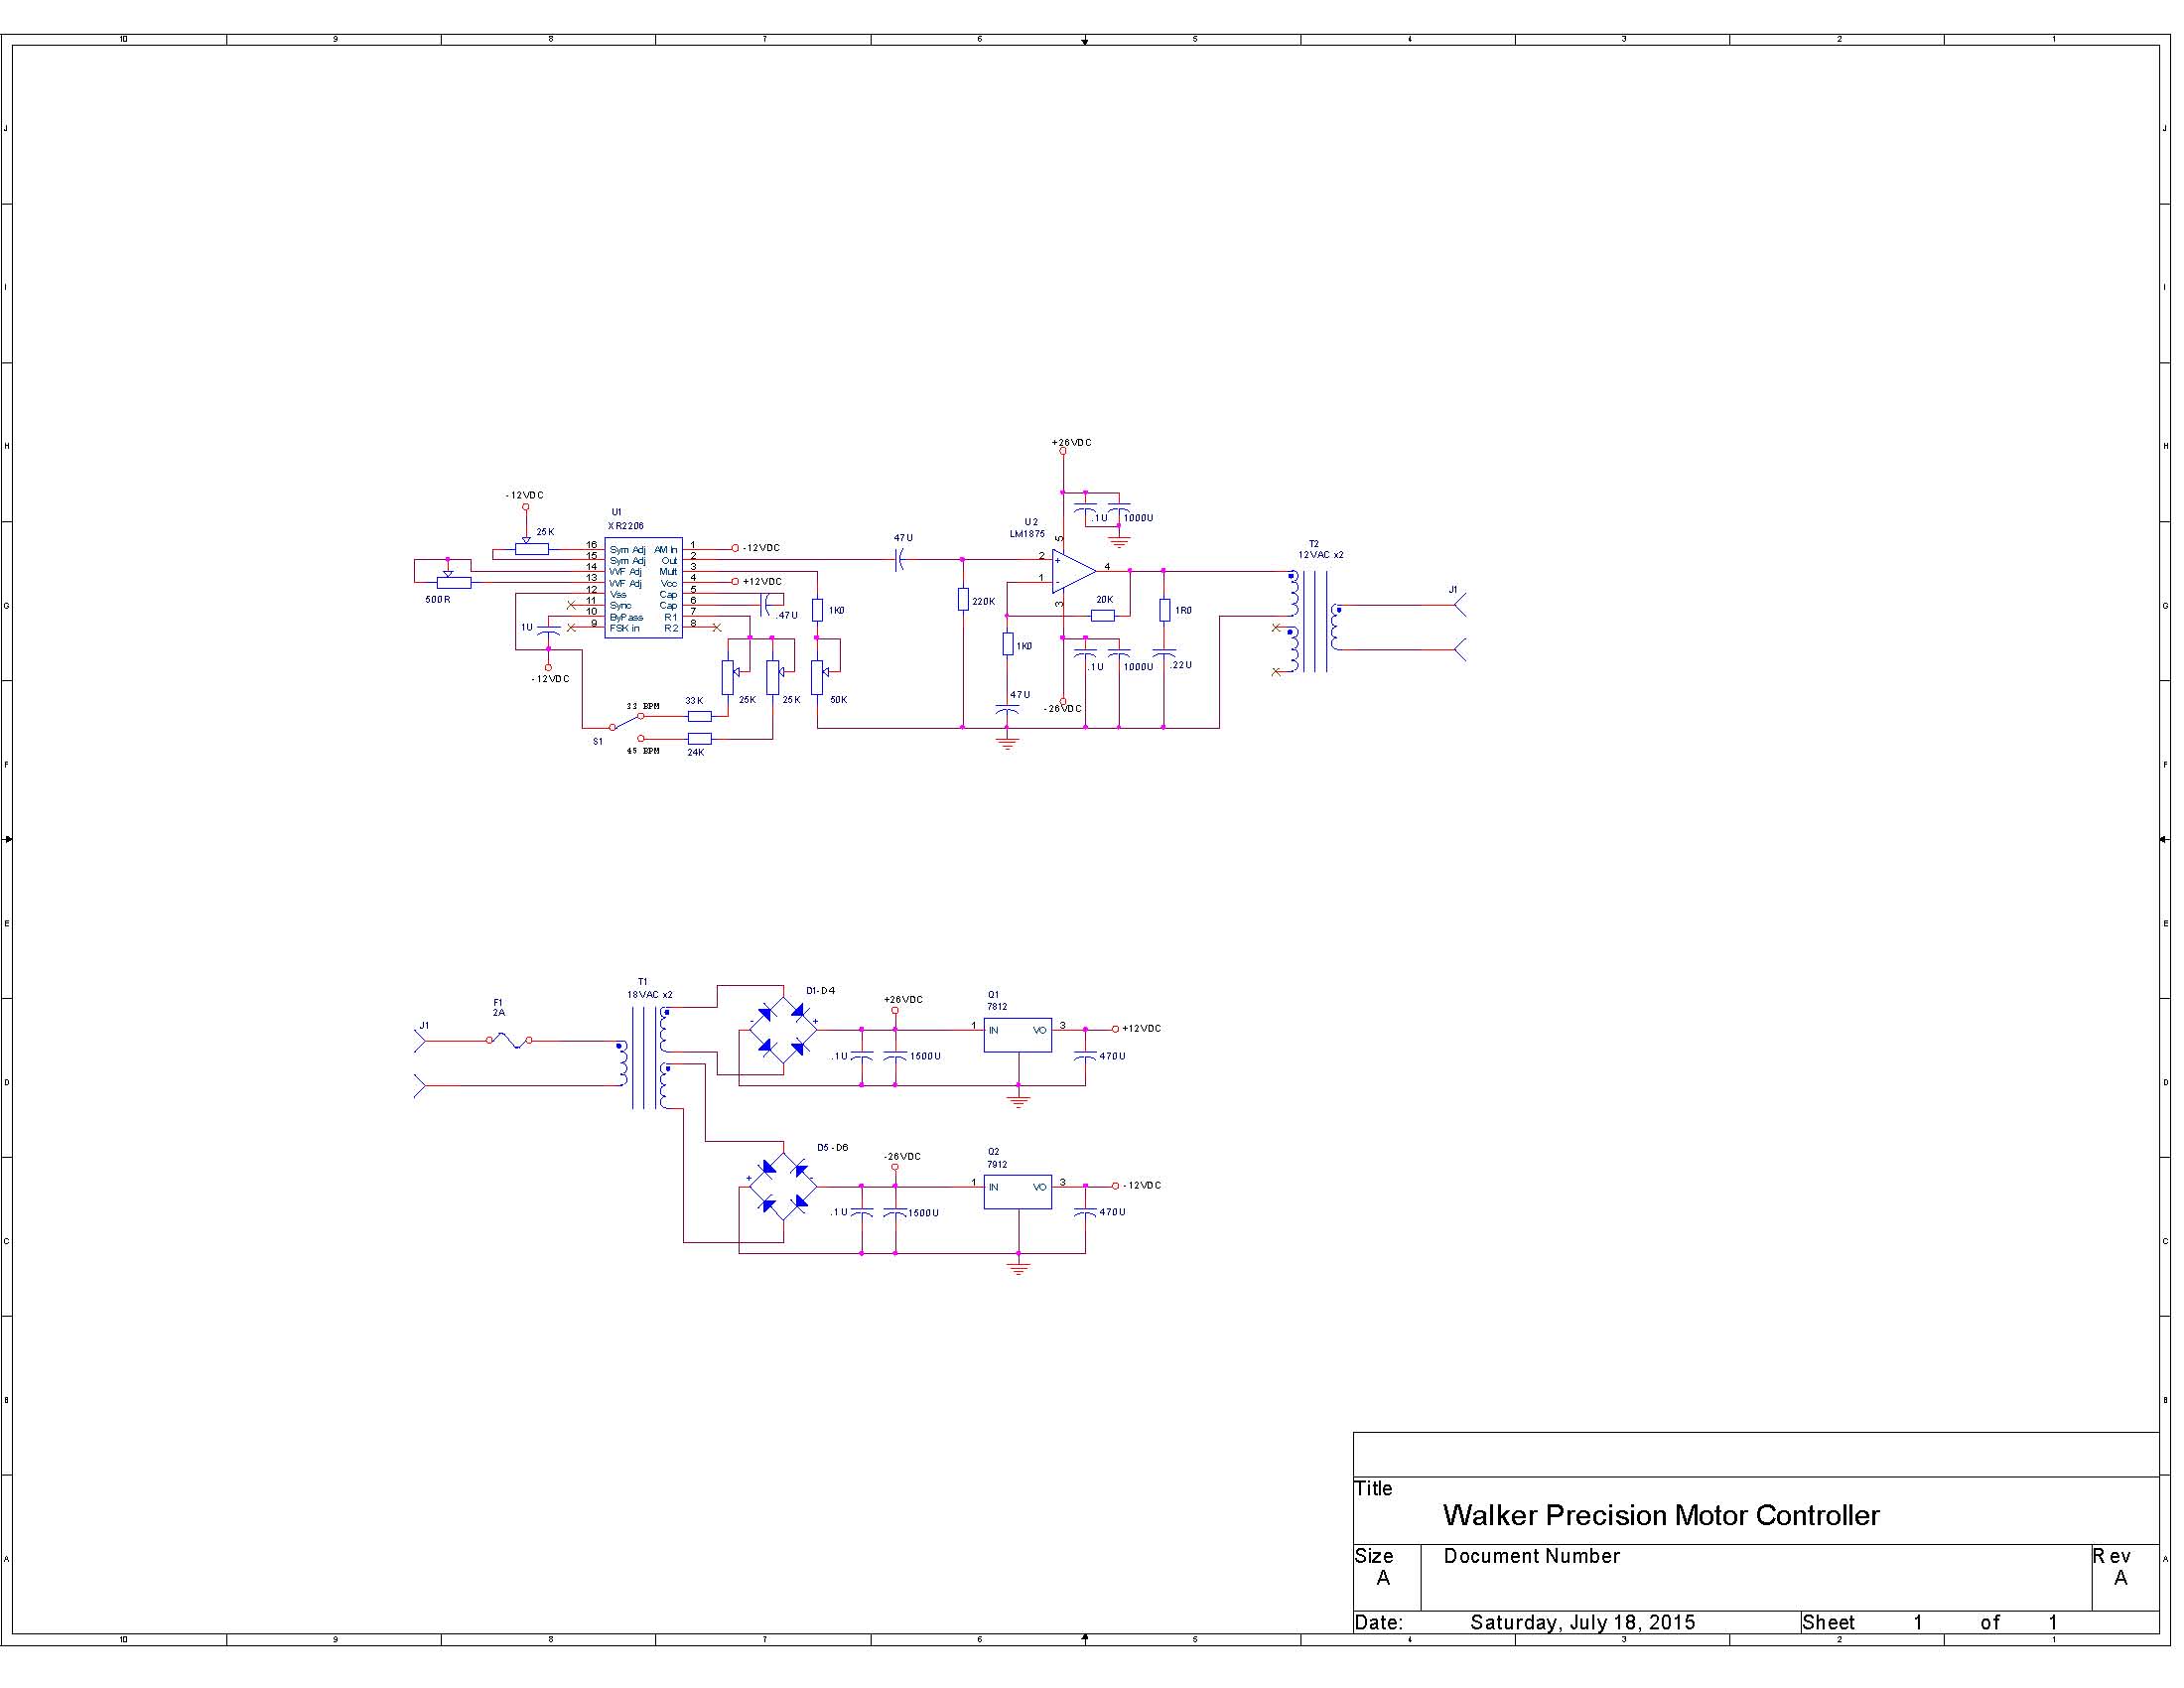Image resolution: width=2184 pixels, height=1688 pixels.
Task: Click the "Mult" pin label
Action: pyautogui.click(x=668, y=572)
